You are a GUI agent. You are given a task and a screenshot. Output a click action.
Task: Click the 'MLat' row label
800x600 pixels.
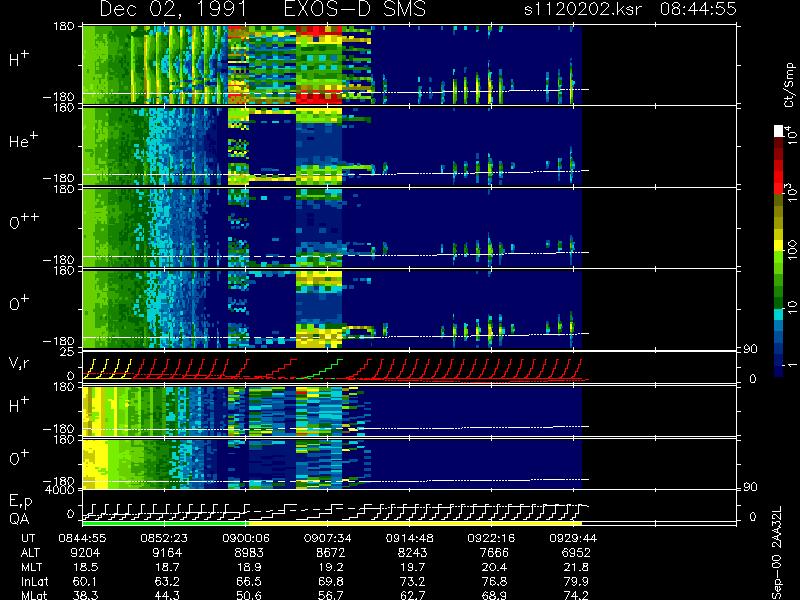34,595
